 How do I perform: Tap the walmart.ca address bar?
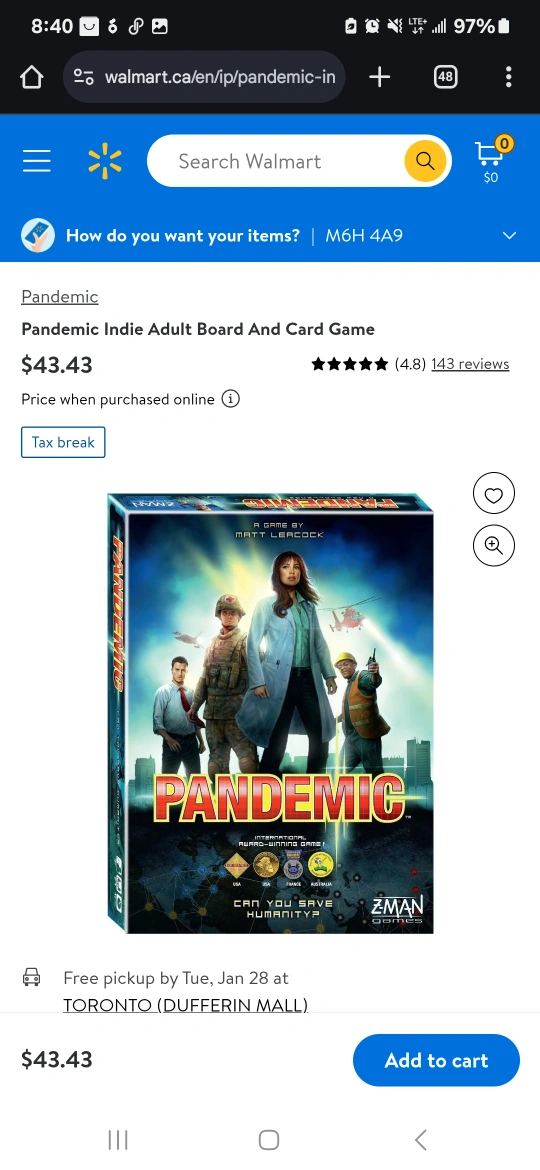point(204,77)
